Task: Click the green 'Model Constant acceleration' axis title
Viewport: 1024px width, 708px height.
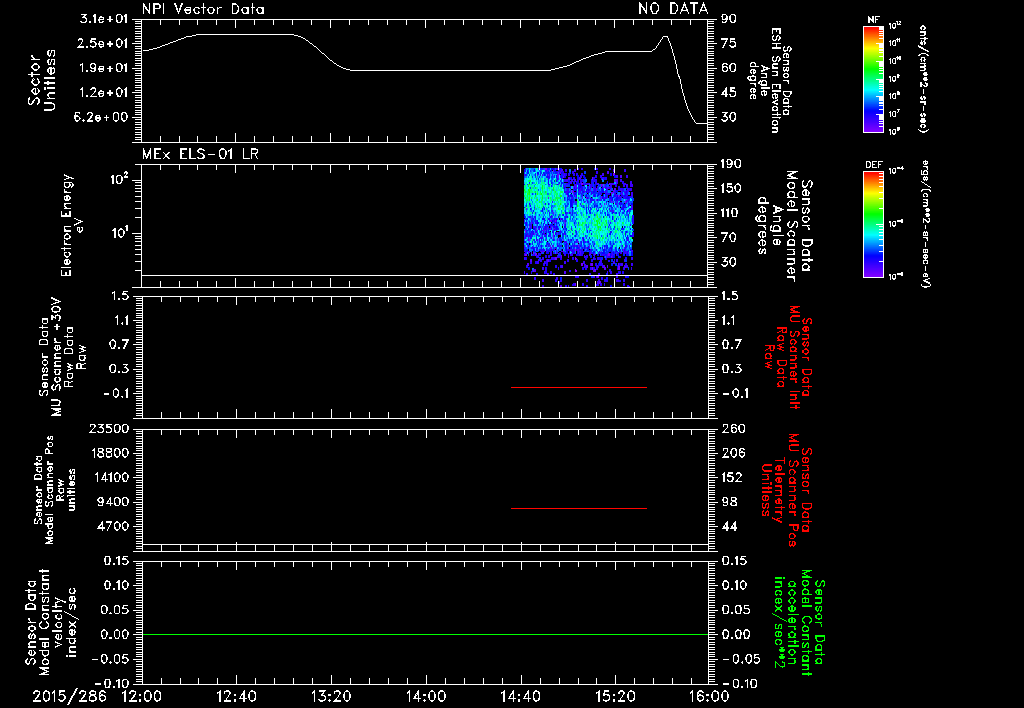Action: coord(799,623)
